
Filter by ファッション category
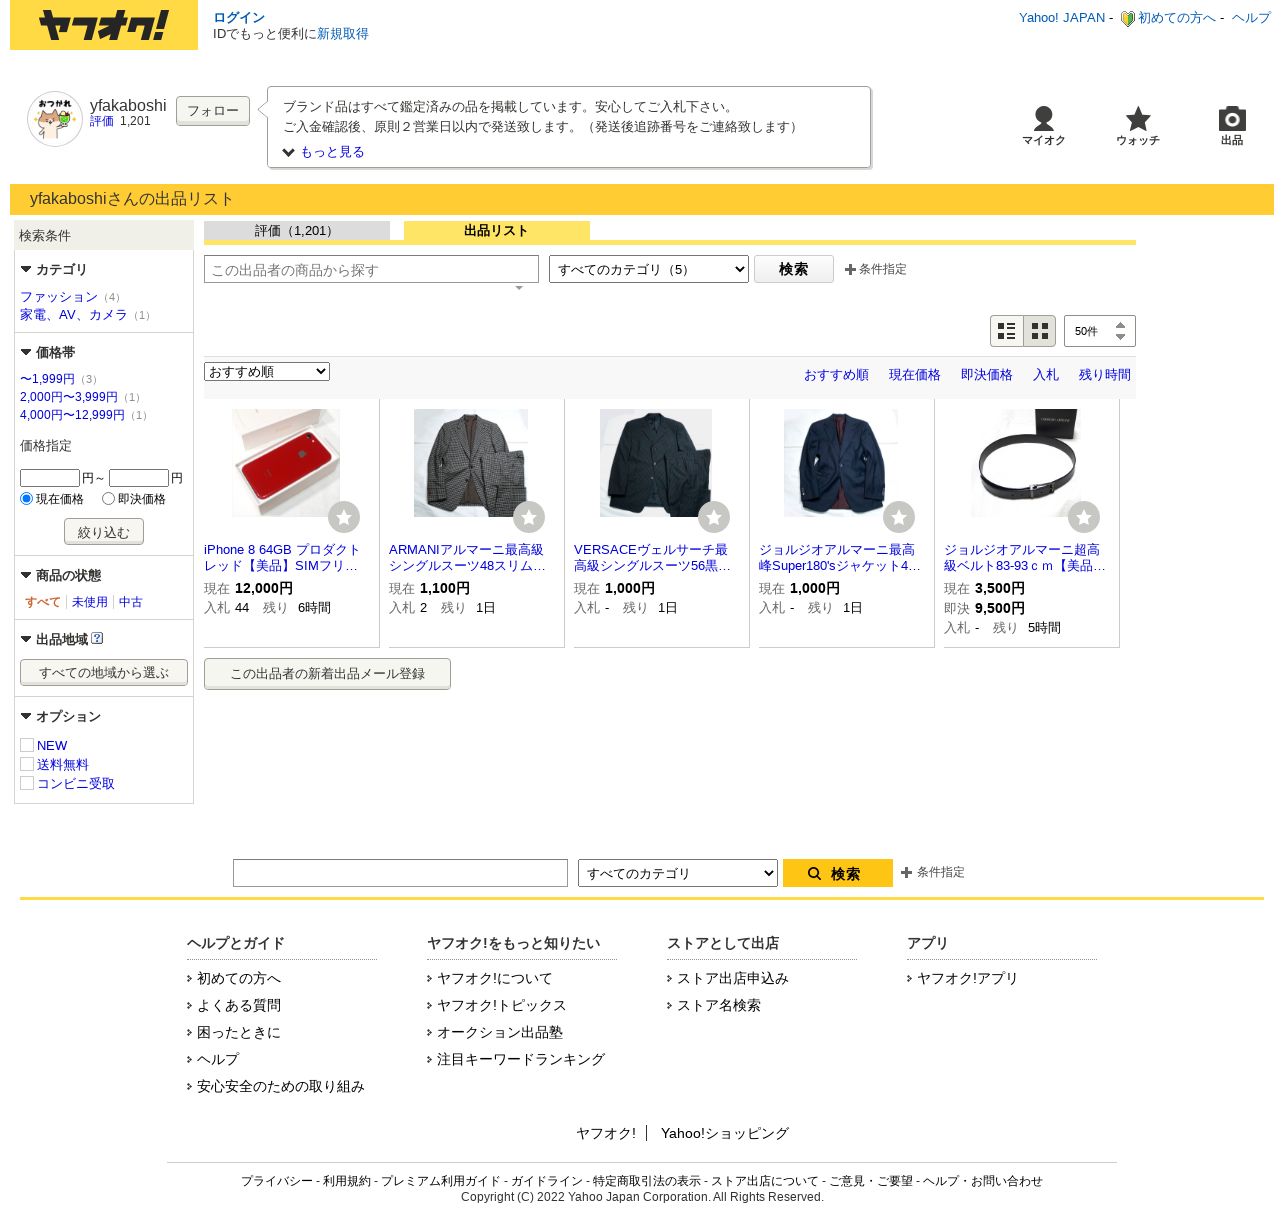point(59,297)
